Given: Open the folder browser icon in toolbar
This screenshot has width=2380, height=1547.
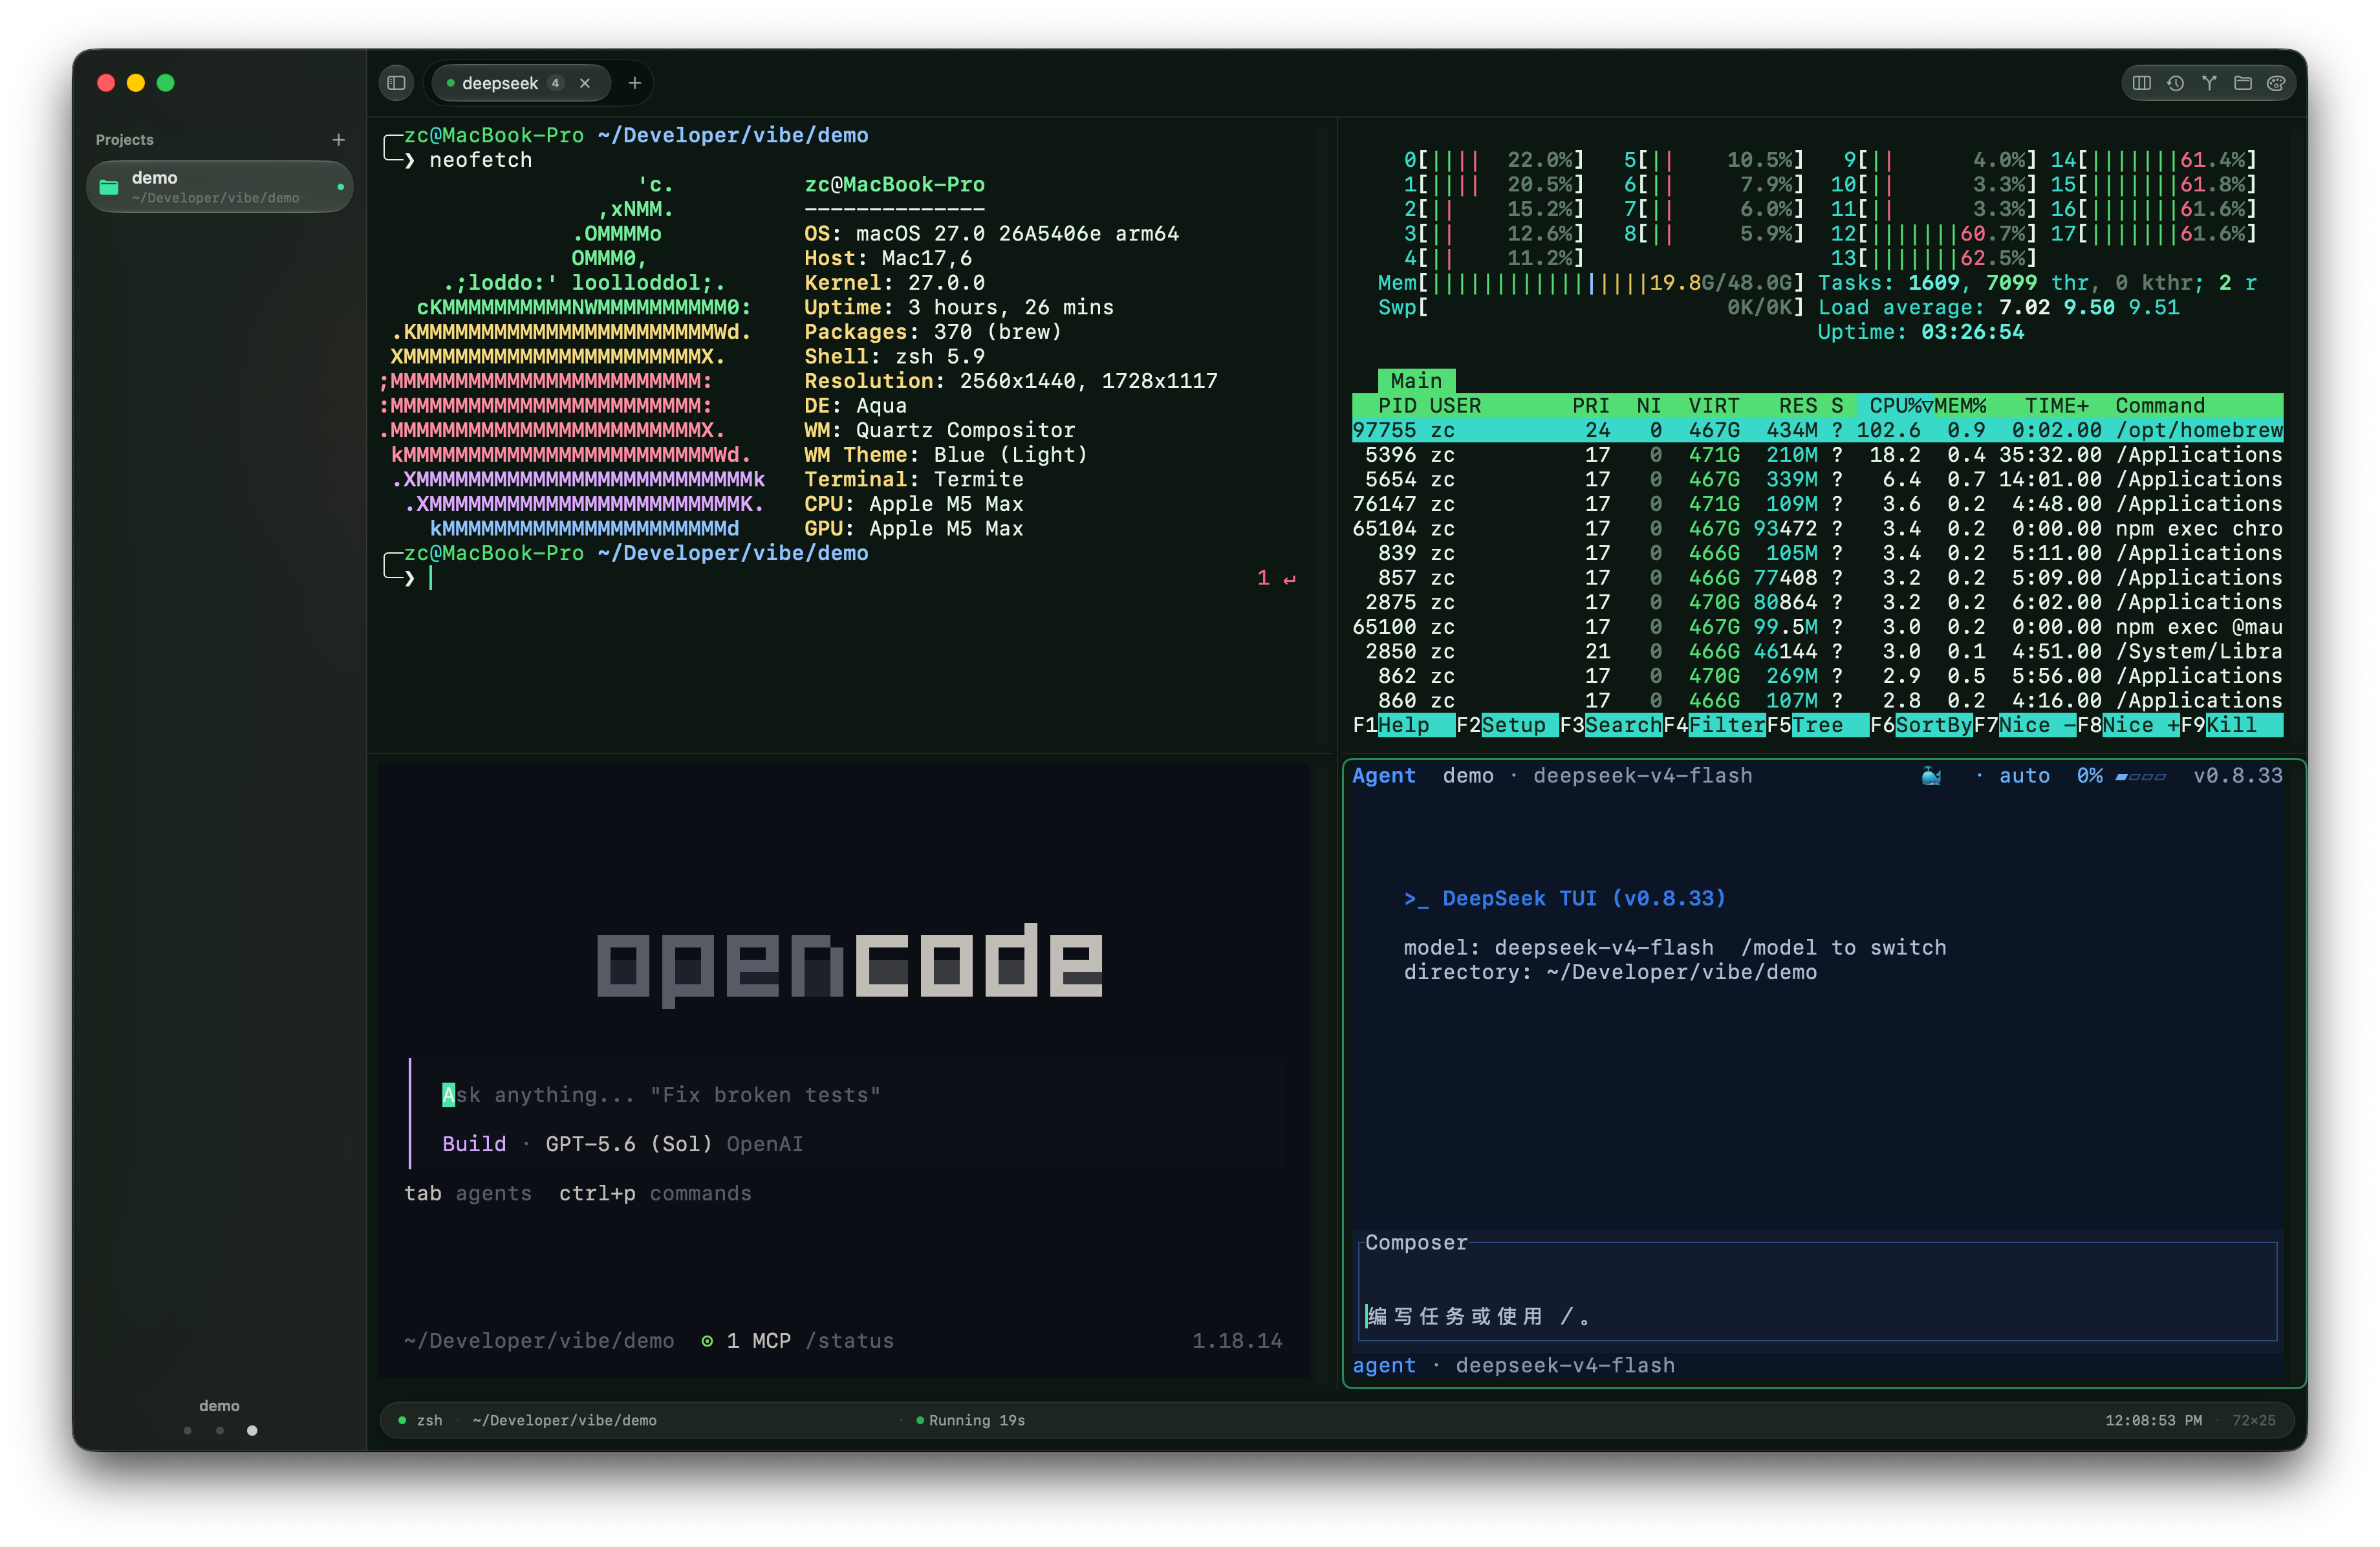Looking at the screenshot, I should pos(2243,83).
